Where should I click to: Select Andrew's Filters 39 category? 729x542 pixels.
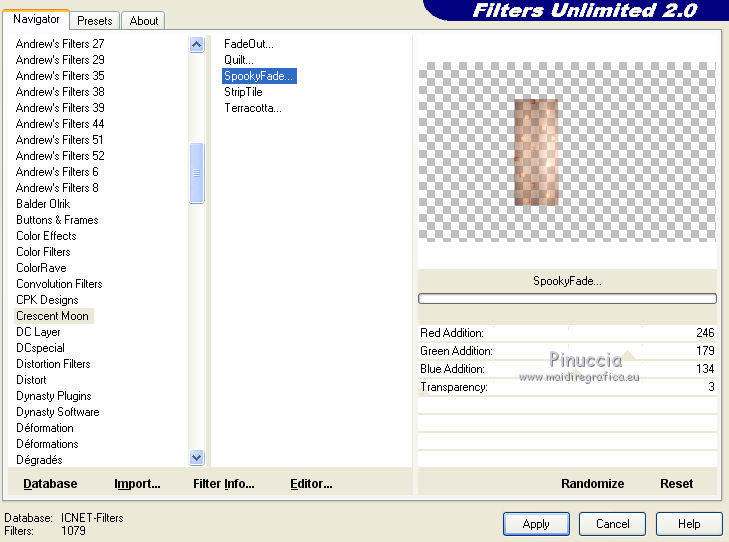coord(60,108)
